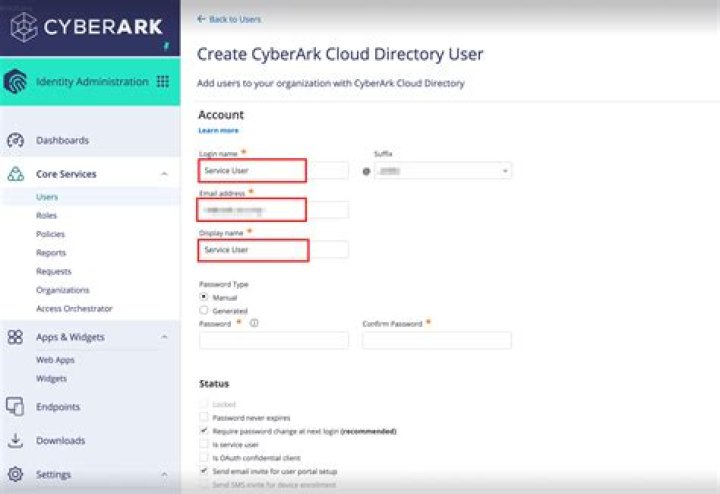Click the @ symbol beside Suffix
Image resolution: width=720 pixels, height=494 pixels.
click(x=366, y=172)
